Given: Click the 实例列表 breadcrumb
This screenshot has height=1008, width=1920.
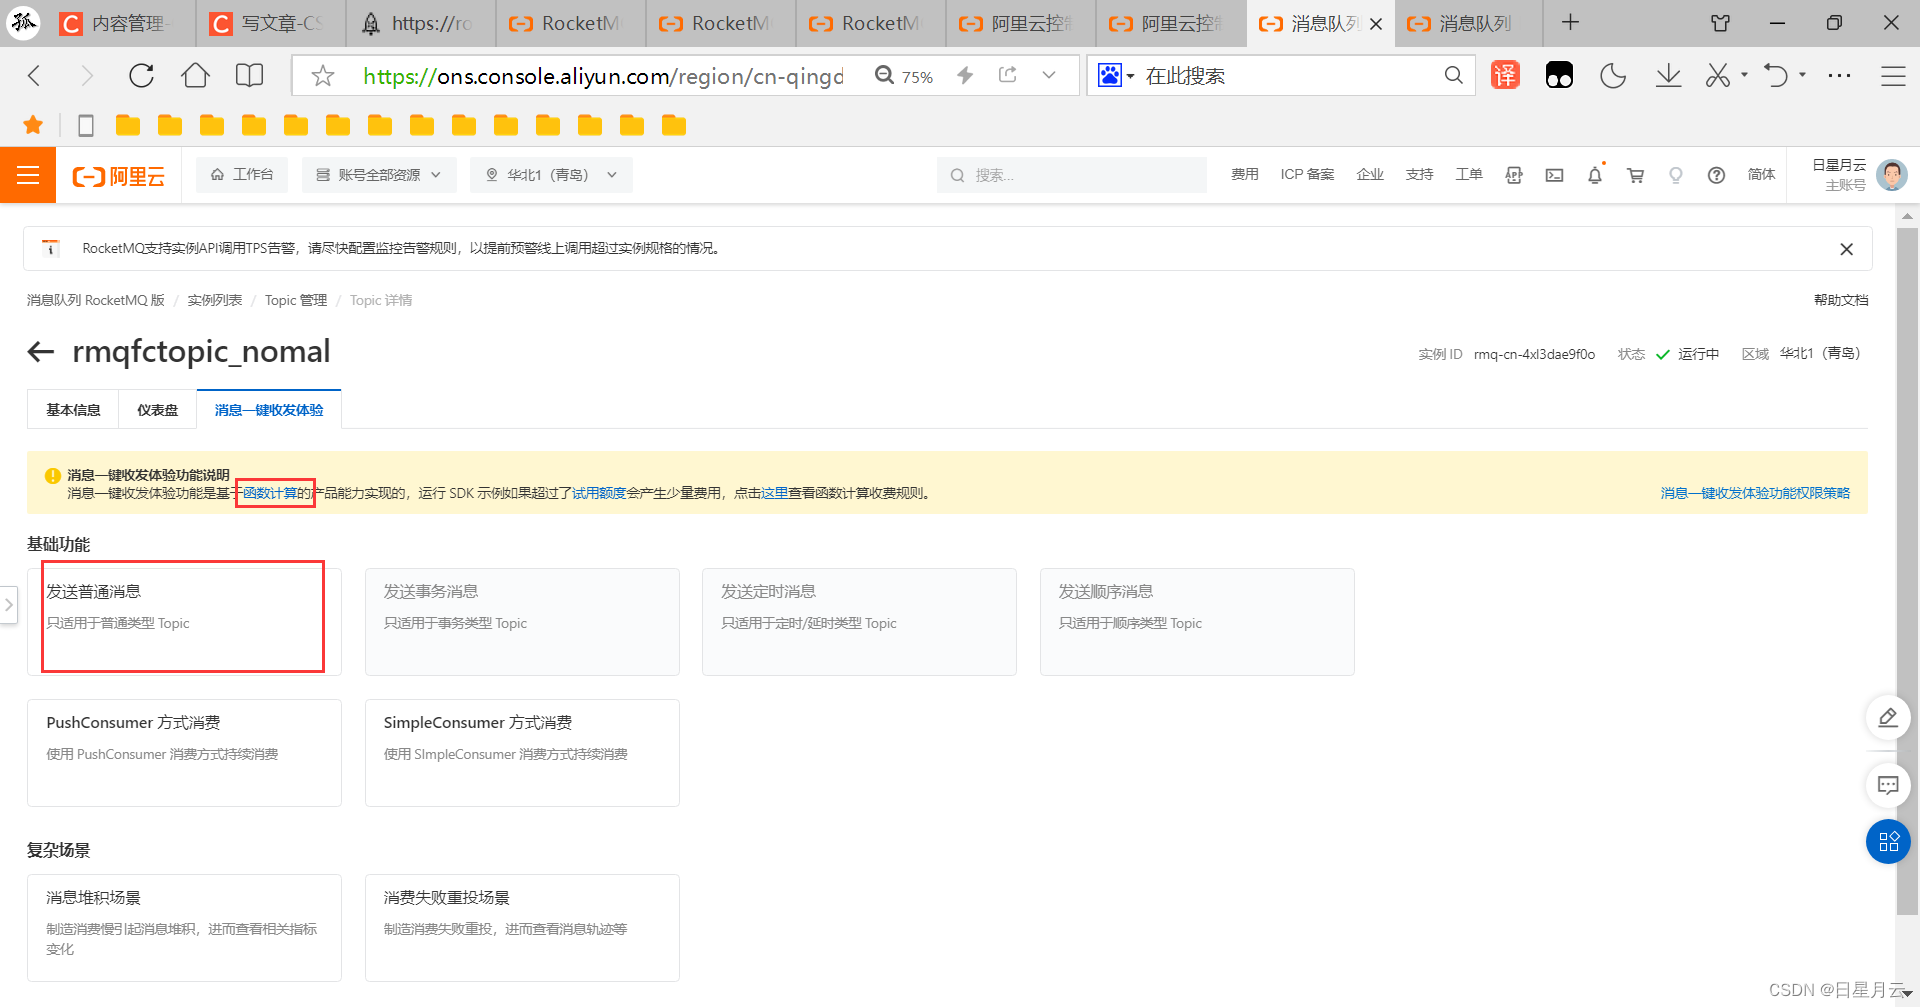Looking at the screenshot, I should click(215, 300).
